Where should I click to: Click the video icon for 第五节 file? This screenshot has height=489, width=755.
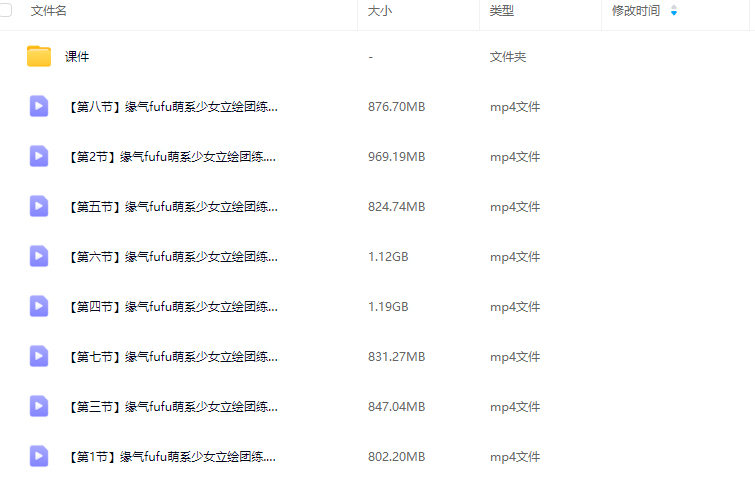coord(39,206)
